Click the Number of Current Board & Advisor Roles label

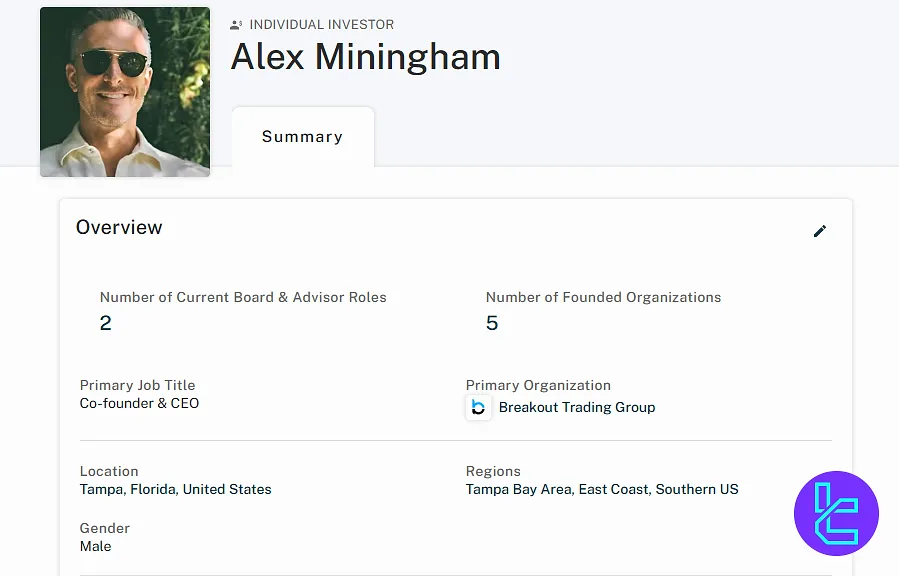pos(243,297)
